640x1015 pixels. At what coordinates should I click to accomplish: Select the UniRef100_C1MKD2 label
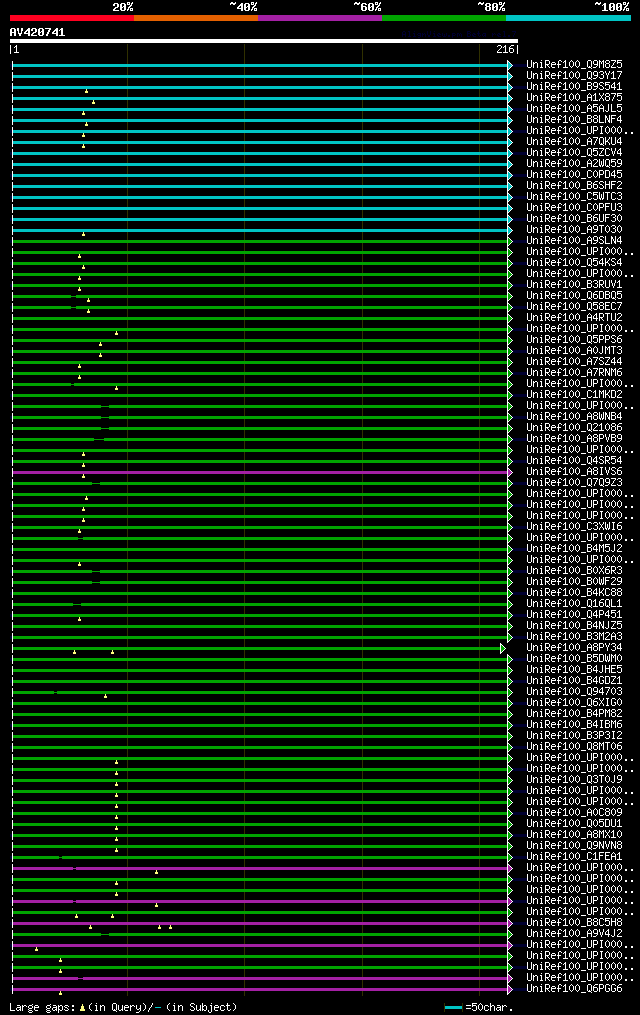coord(574,395)
